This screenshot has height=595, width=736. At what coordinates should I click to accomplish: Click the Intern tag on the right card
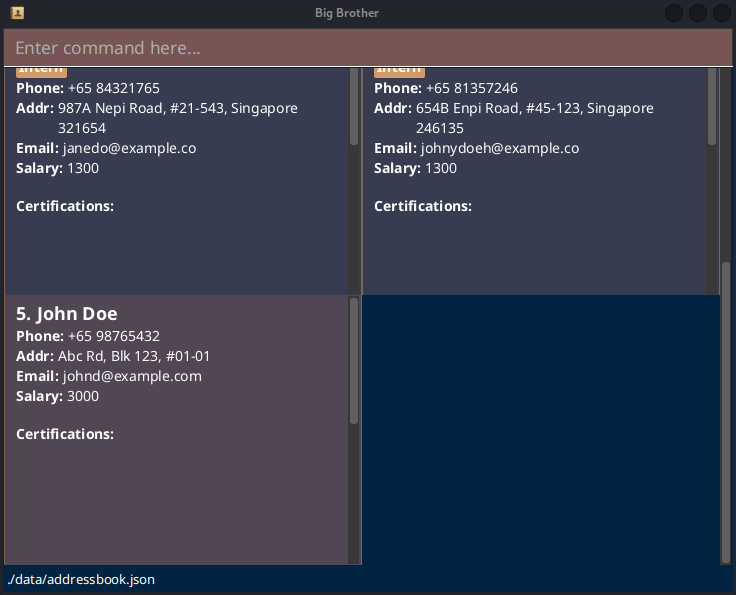[399, 70]
